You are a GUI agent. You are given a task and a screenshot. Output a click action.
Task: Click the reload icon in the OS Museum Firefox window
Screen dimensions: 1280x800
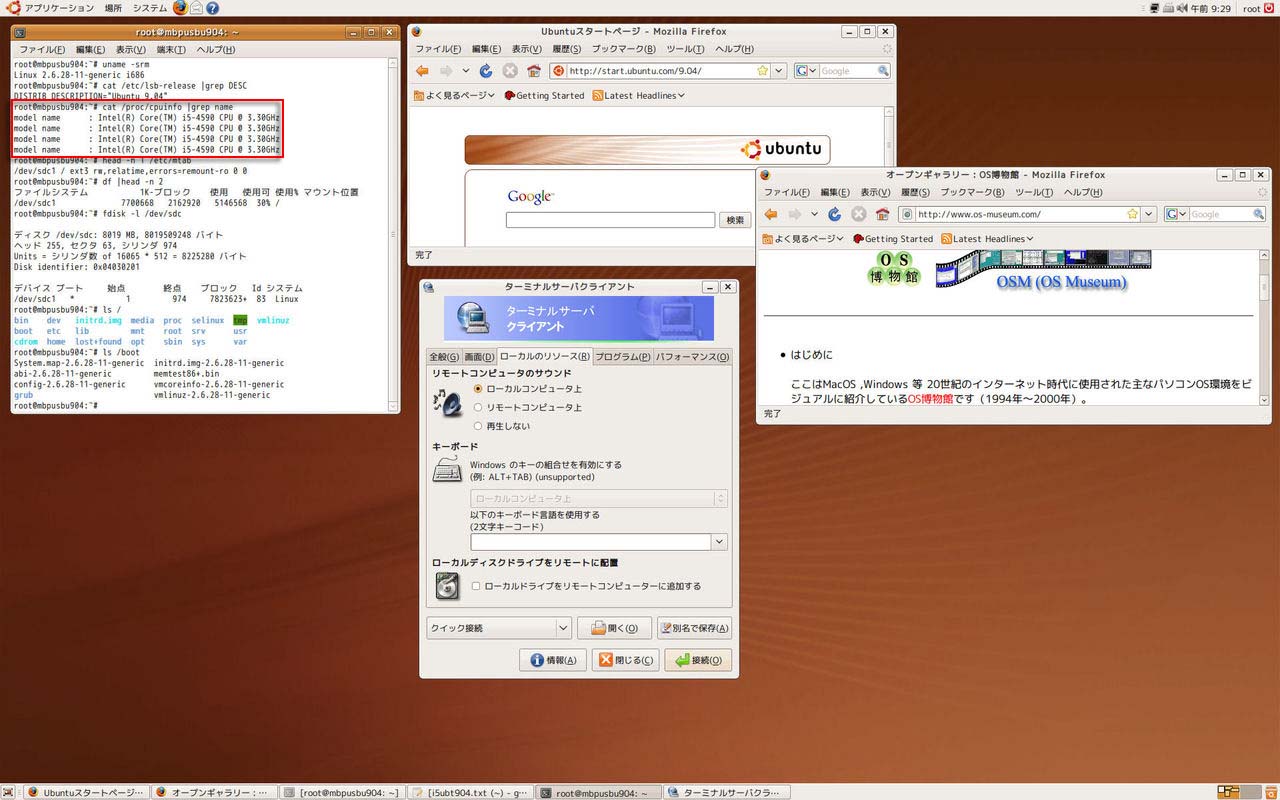coord(834,214)
